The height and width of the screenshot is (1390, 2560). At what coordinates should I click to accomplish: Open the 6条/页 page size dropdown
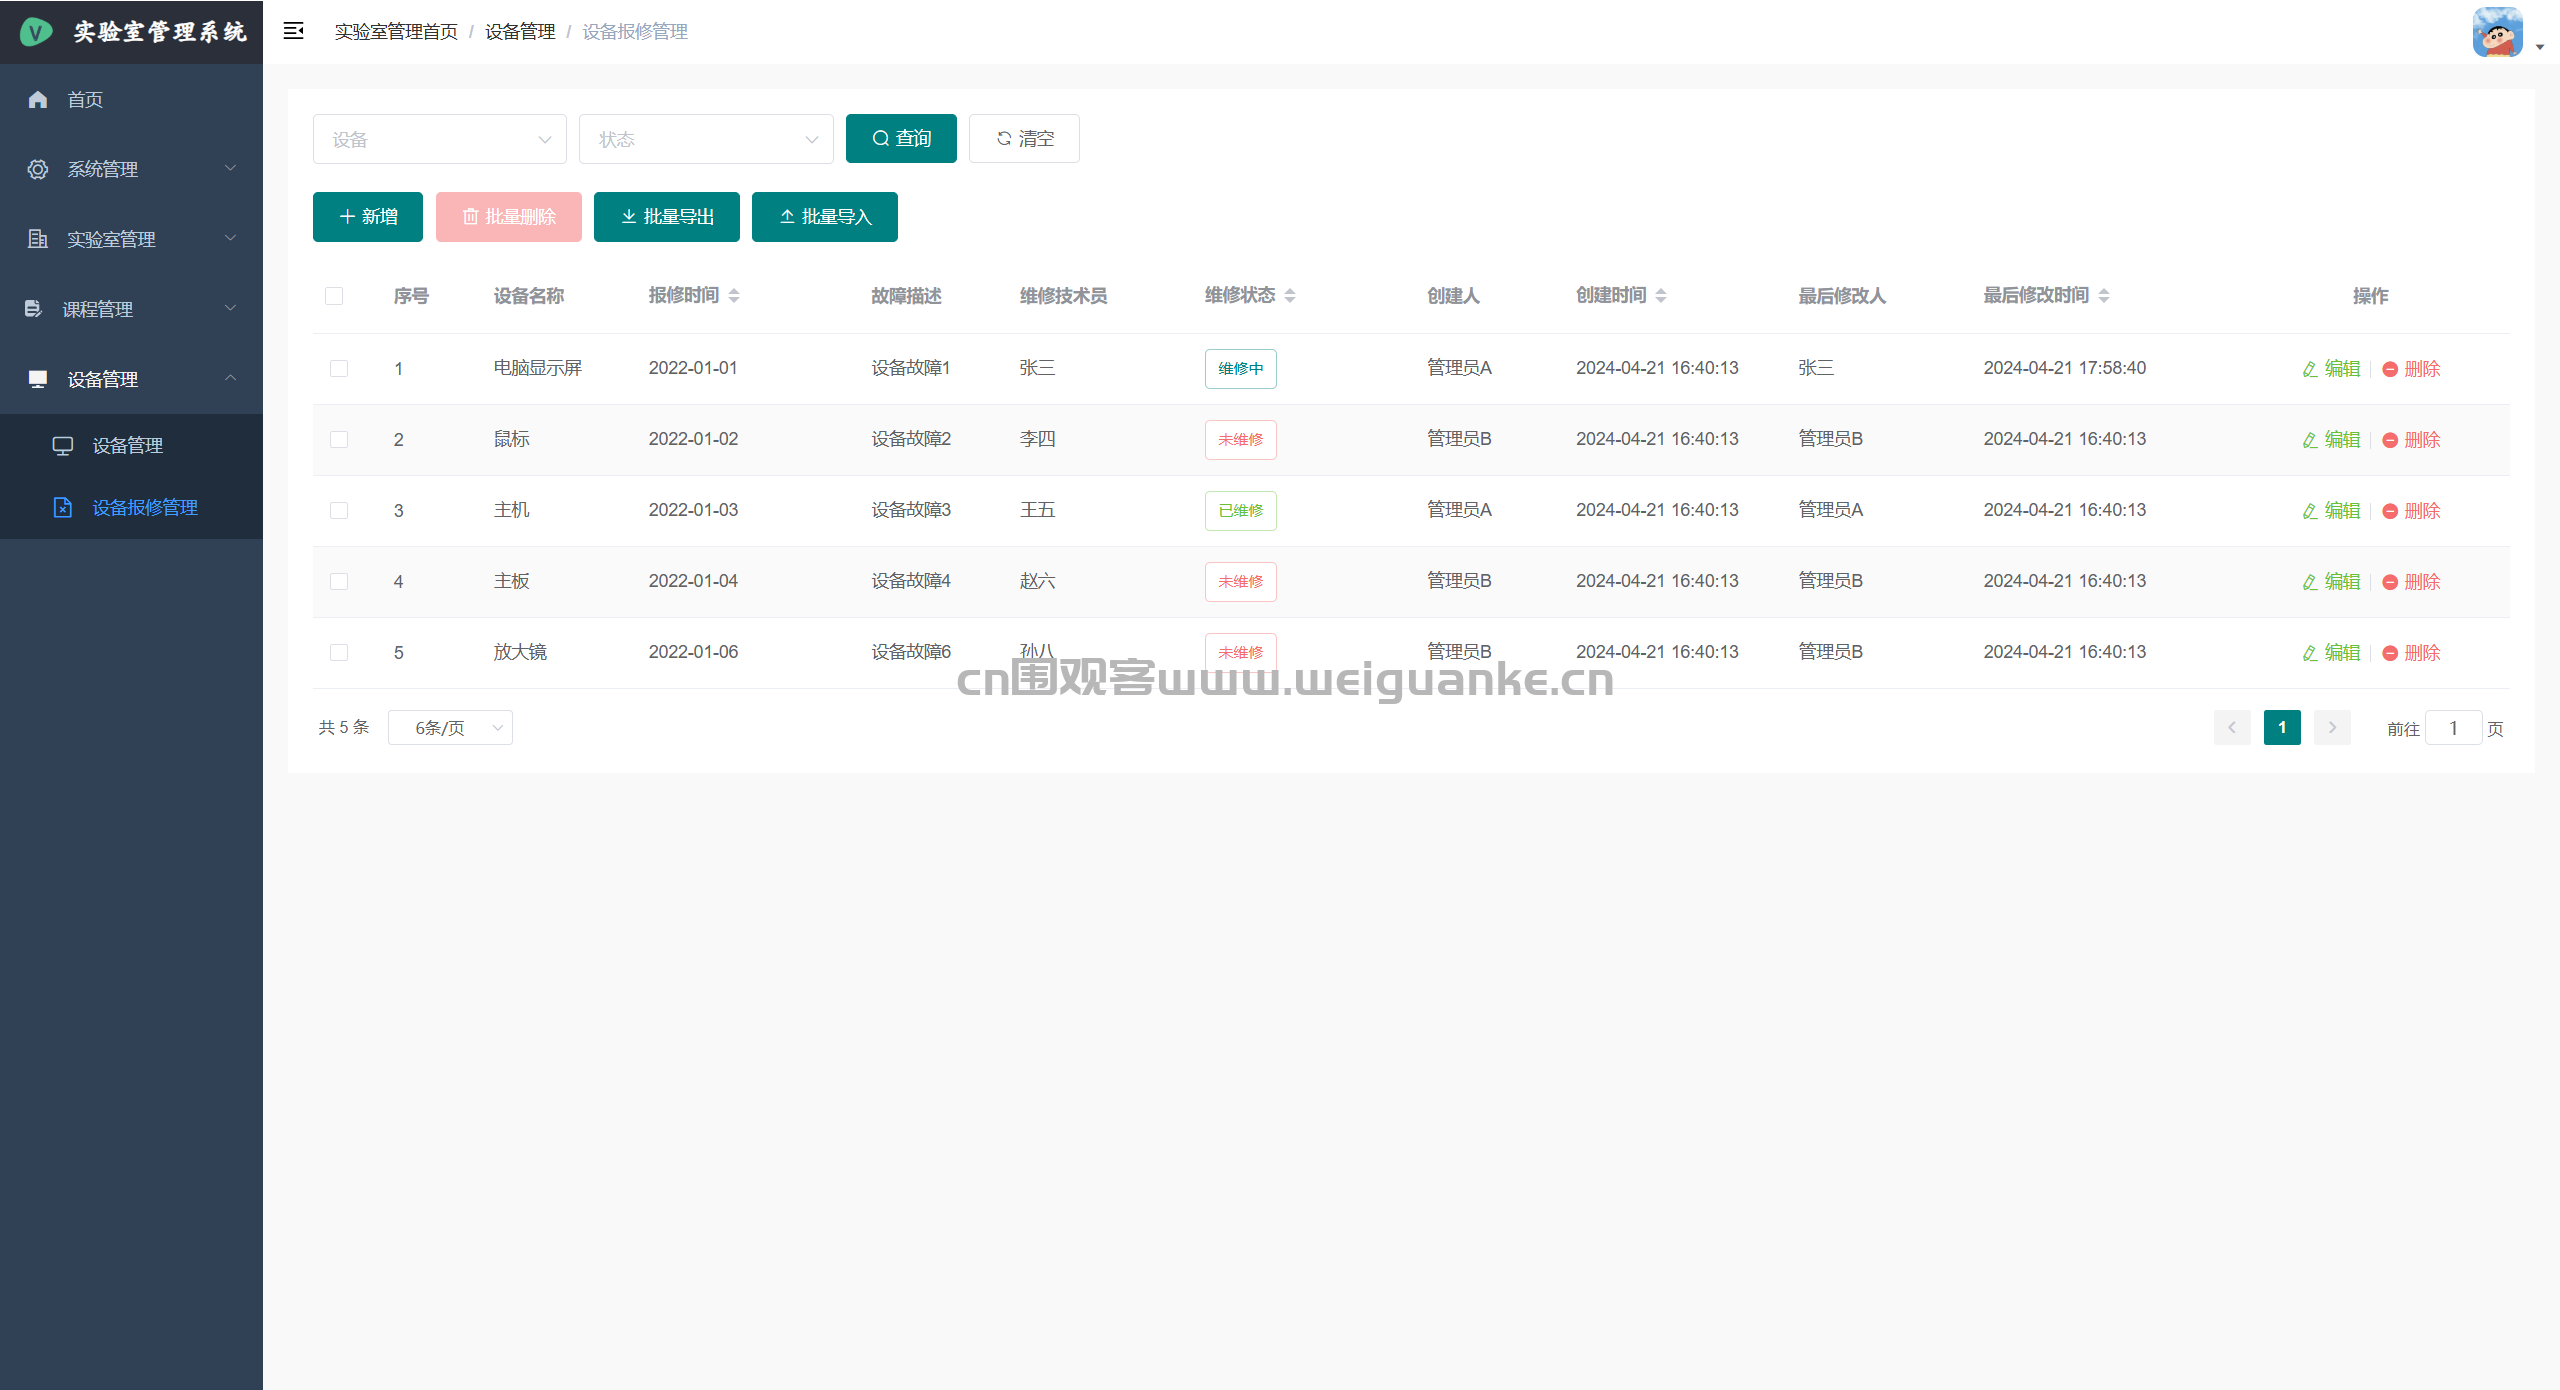450,728
